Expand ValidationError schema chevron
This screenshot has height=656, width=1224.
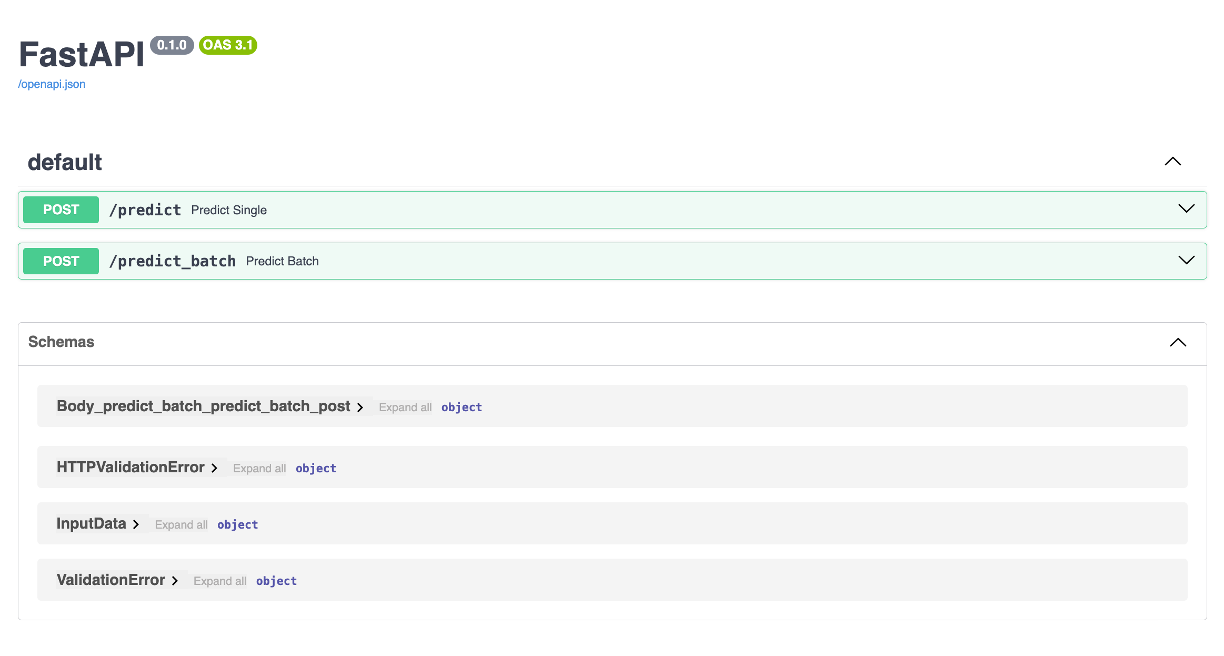174,581
